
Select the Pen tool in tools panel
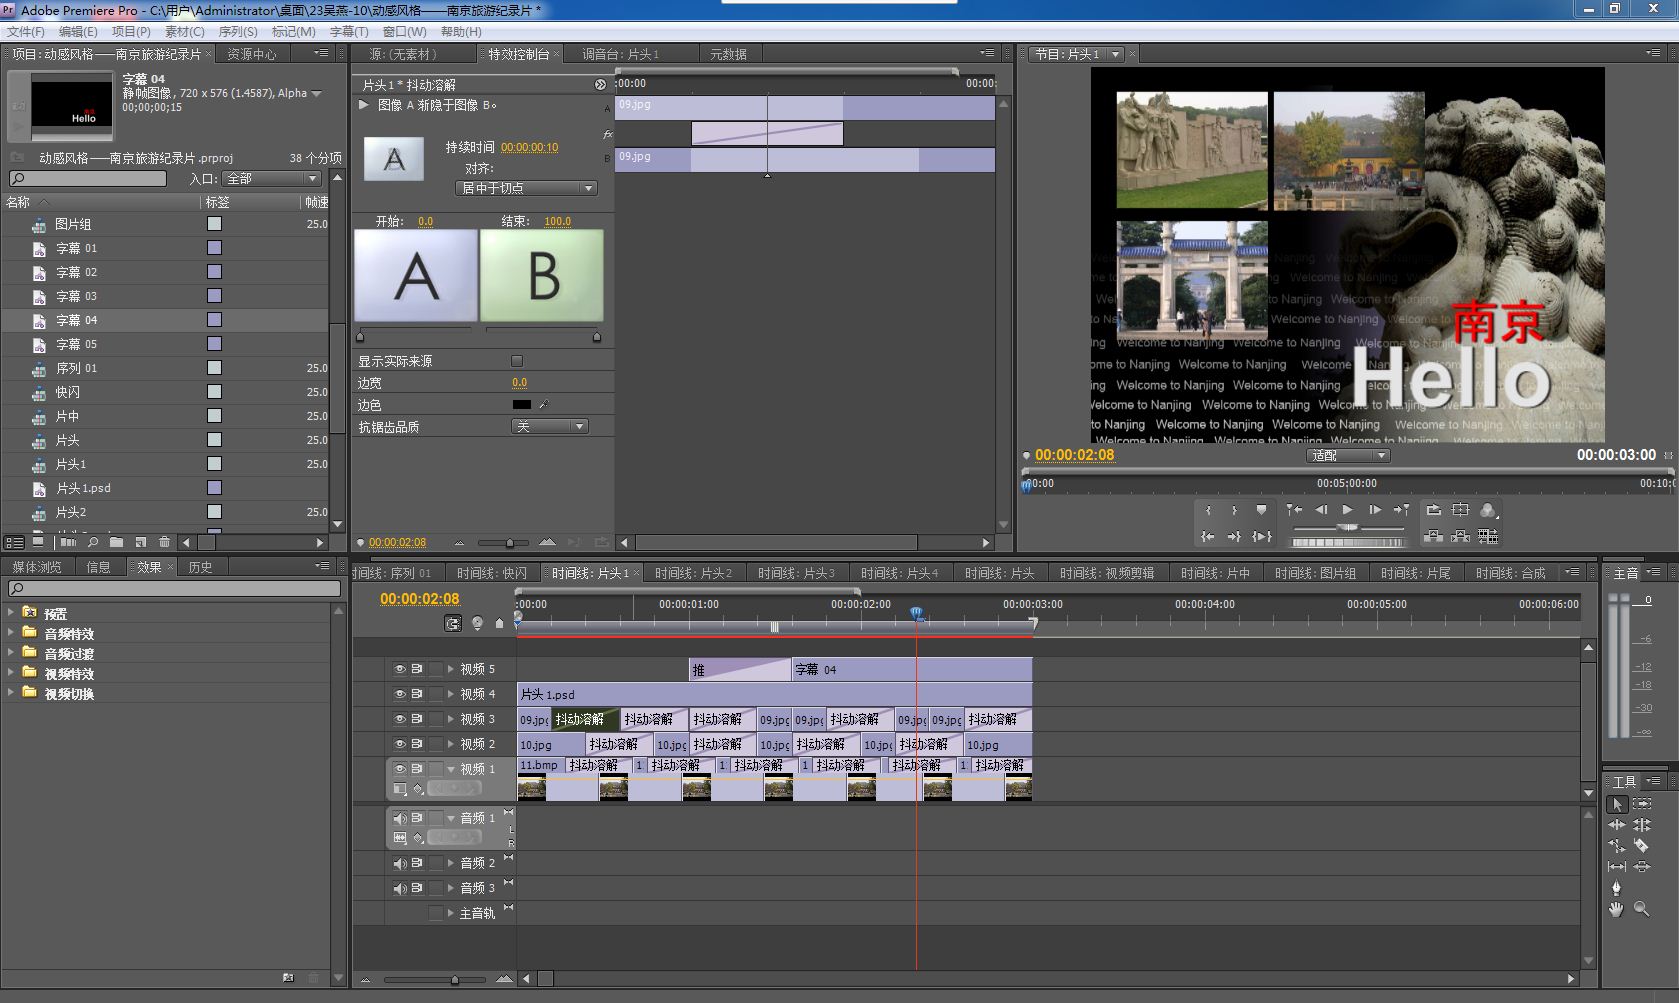coord(1616,888)
